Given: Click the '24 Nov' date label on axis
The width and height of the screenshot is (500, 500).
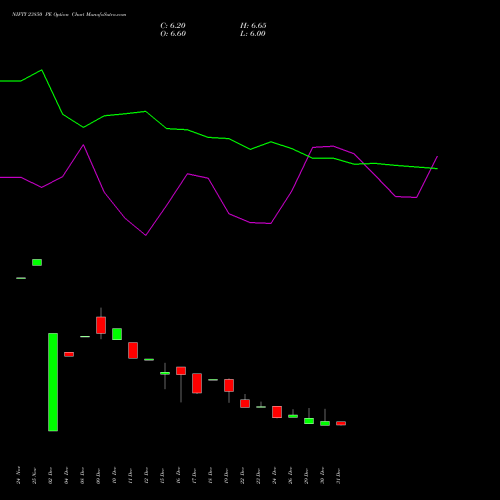Looking at the screenshot, I should click(x=19, y=475).
